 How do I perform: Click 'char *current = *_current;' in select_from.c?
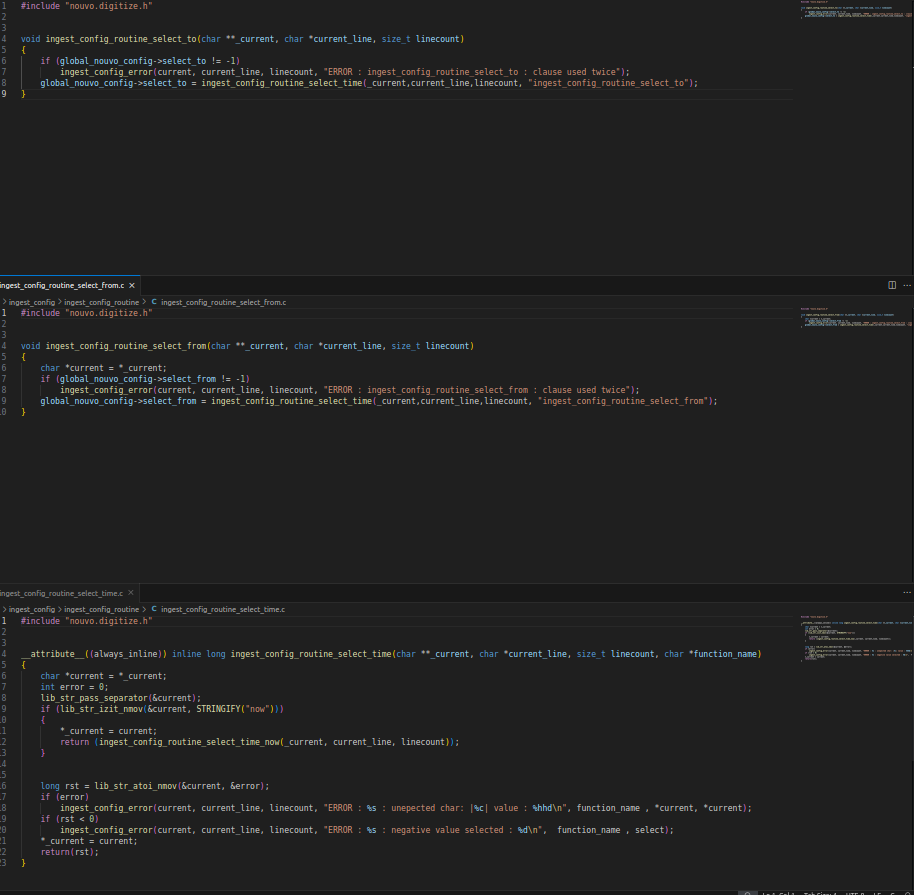pyautogui.click(x=103, y=368)
